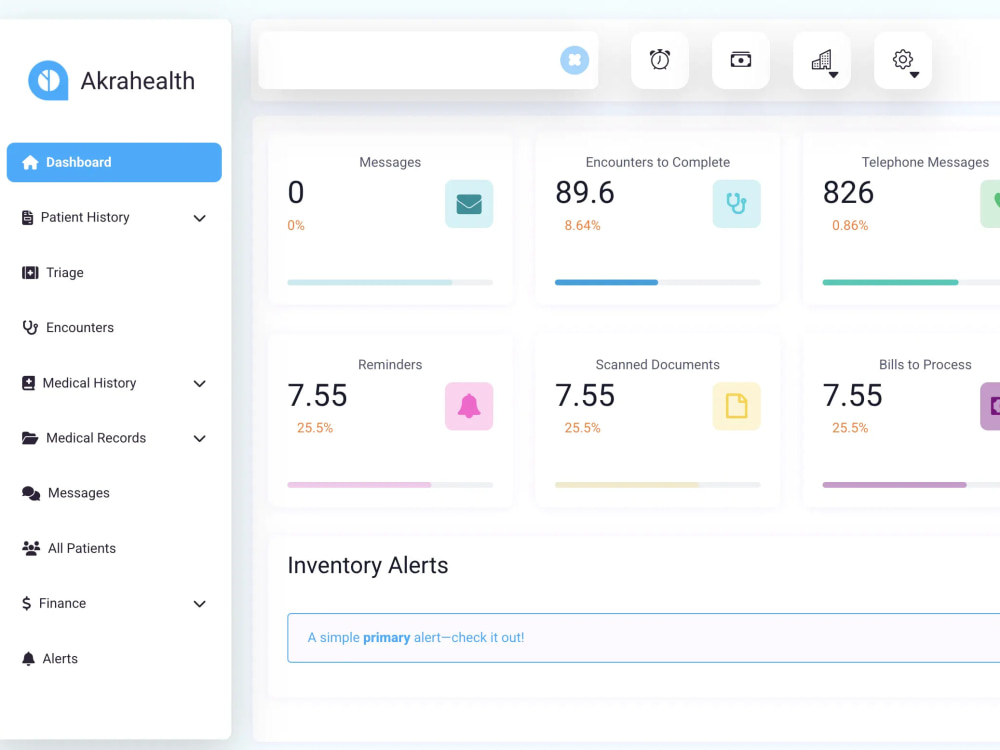The height and width of the screenshot is (750, 1000).
Task: Open the Dashboard menu item
Action: pos(114,162)
